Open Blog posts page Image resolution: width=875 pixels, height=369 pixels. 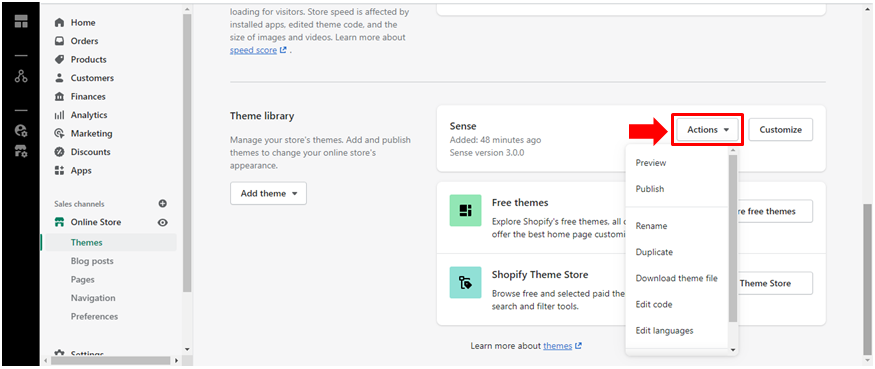tap(92, 261)
